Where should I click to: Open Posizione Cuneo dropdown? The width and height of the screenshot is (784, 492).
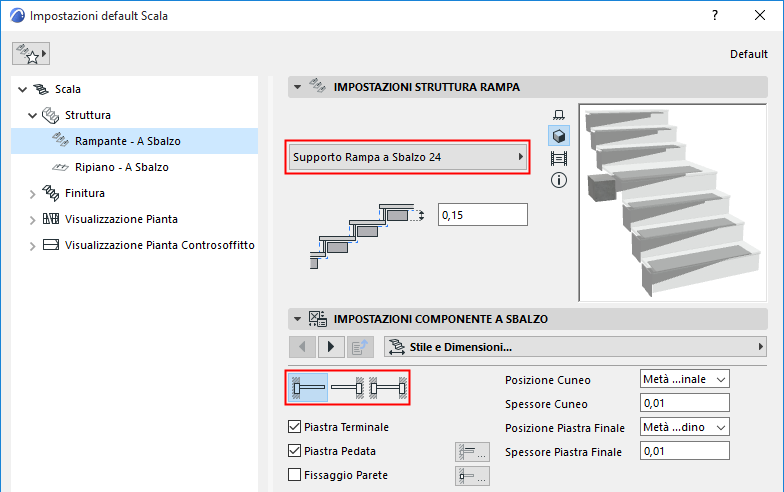[684, 379]
